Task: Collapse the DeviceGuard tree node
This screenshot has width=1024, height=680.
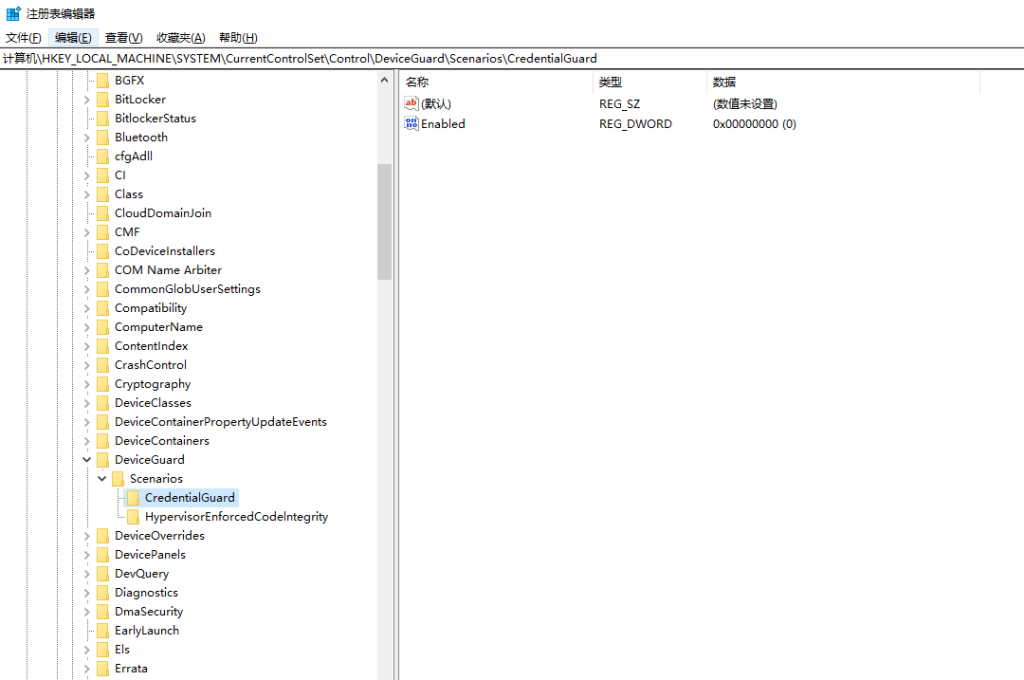Action: point(87,460)
